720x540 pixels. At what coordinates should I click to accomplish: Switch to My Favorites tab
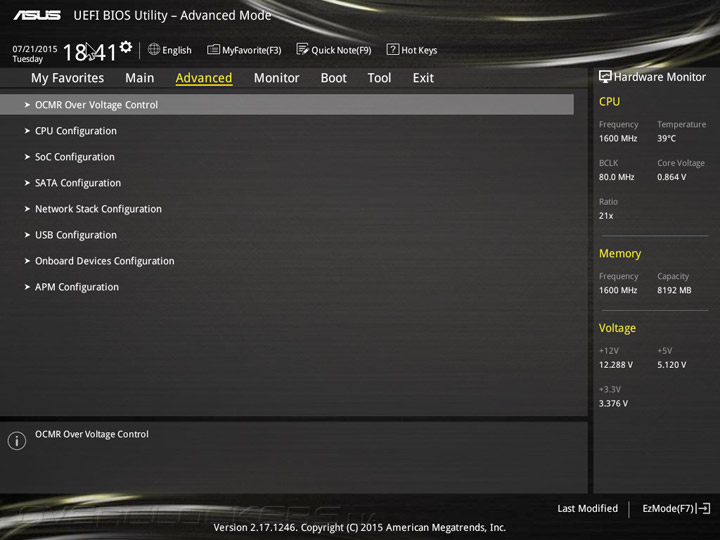click(x=68, y=78)
